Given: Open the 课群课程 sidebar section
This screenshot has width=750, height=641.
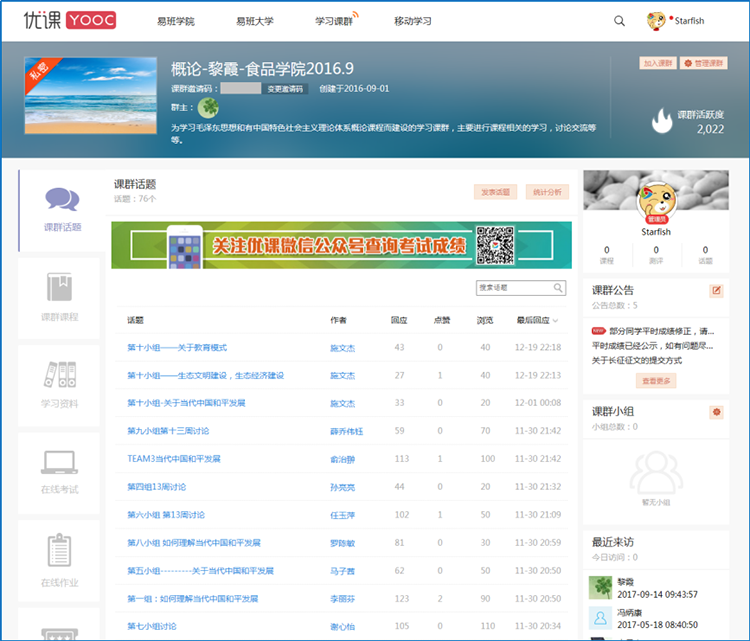Looking at the screenshot, I should (60, 297).
